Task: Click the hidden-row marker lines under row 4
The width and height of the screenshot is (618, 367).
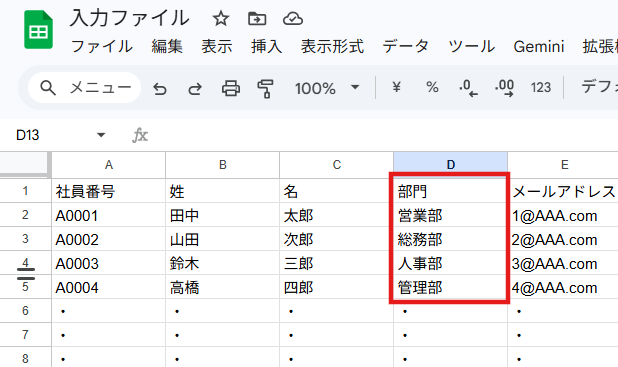Action: [26, 274]
